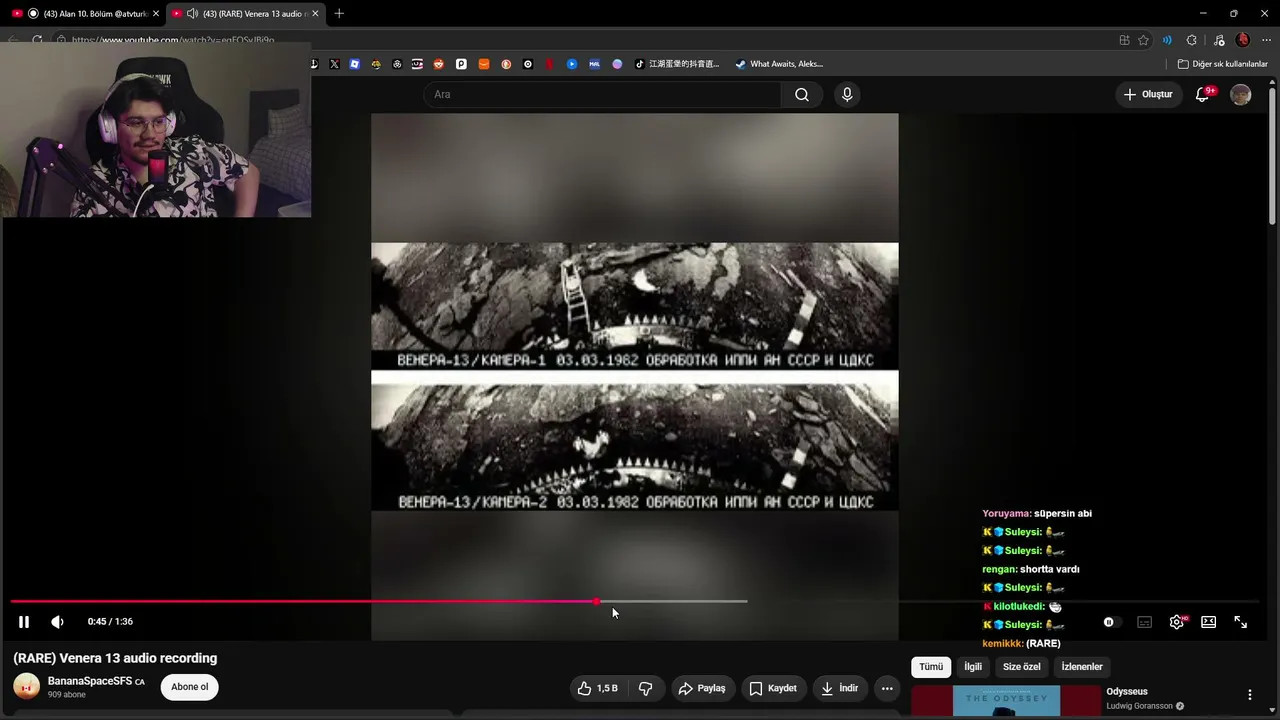1280x720 pixels.
Task: Click the YouTube search field labeled Ara
Action: coord(604,94)
